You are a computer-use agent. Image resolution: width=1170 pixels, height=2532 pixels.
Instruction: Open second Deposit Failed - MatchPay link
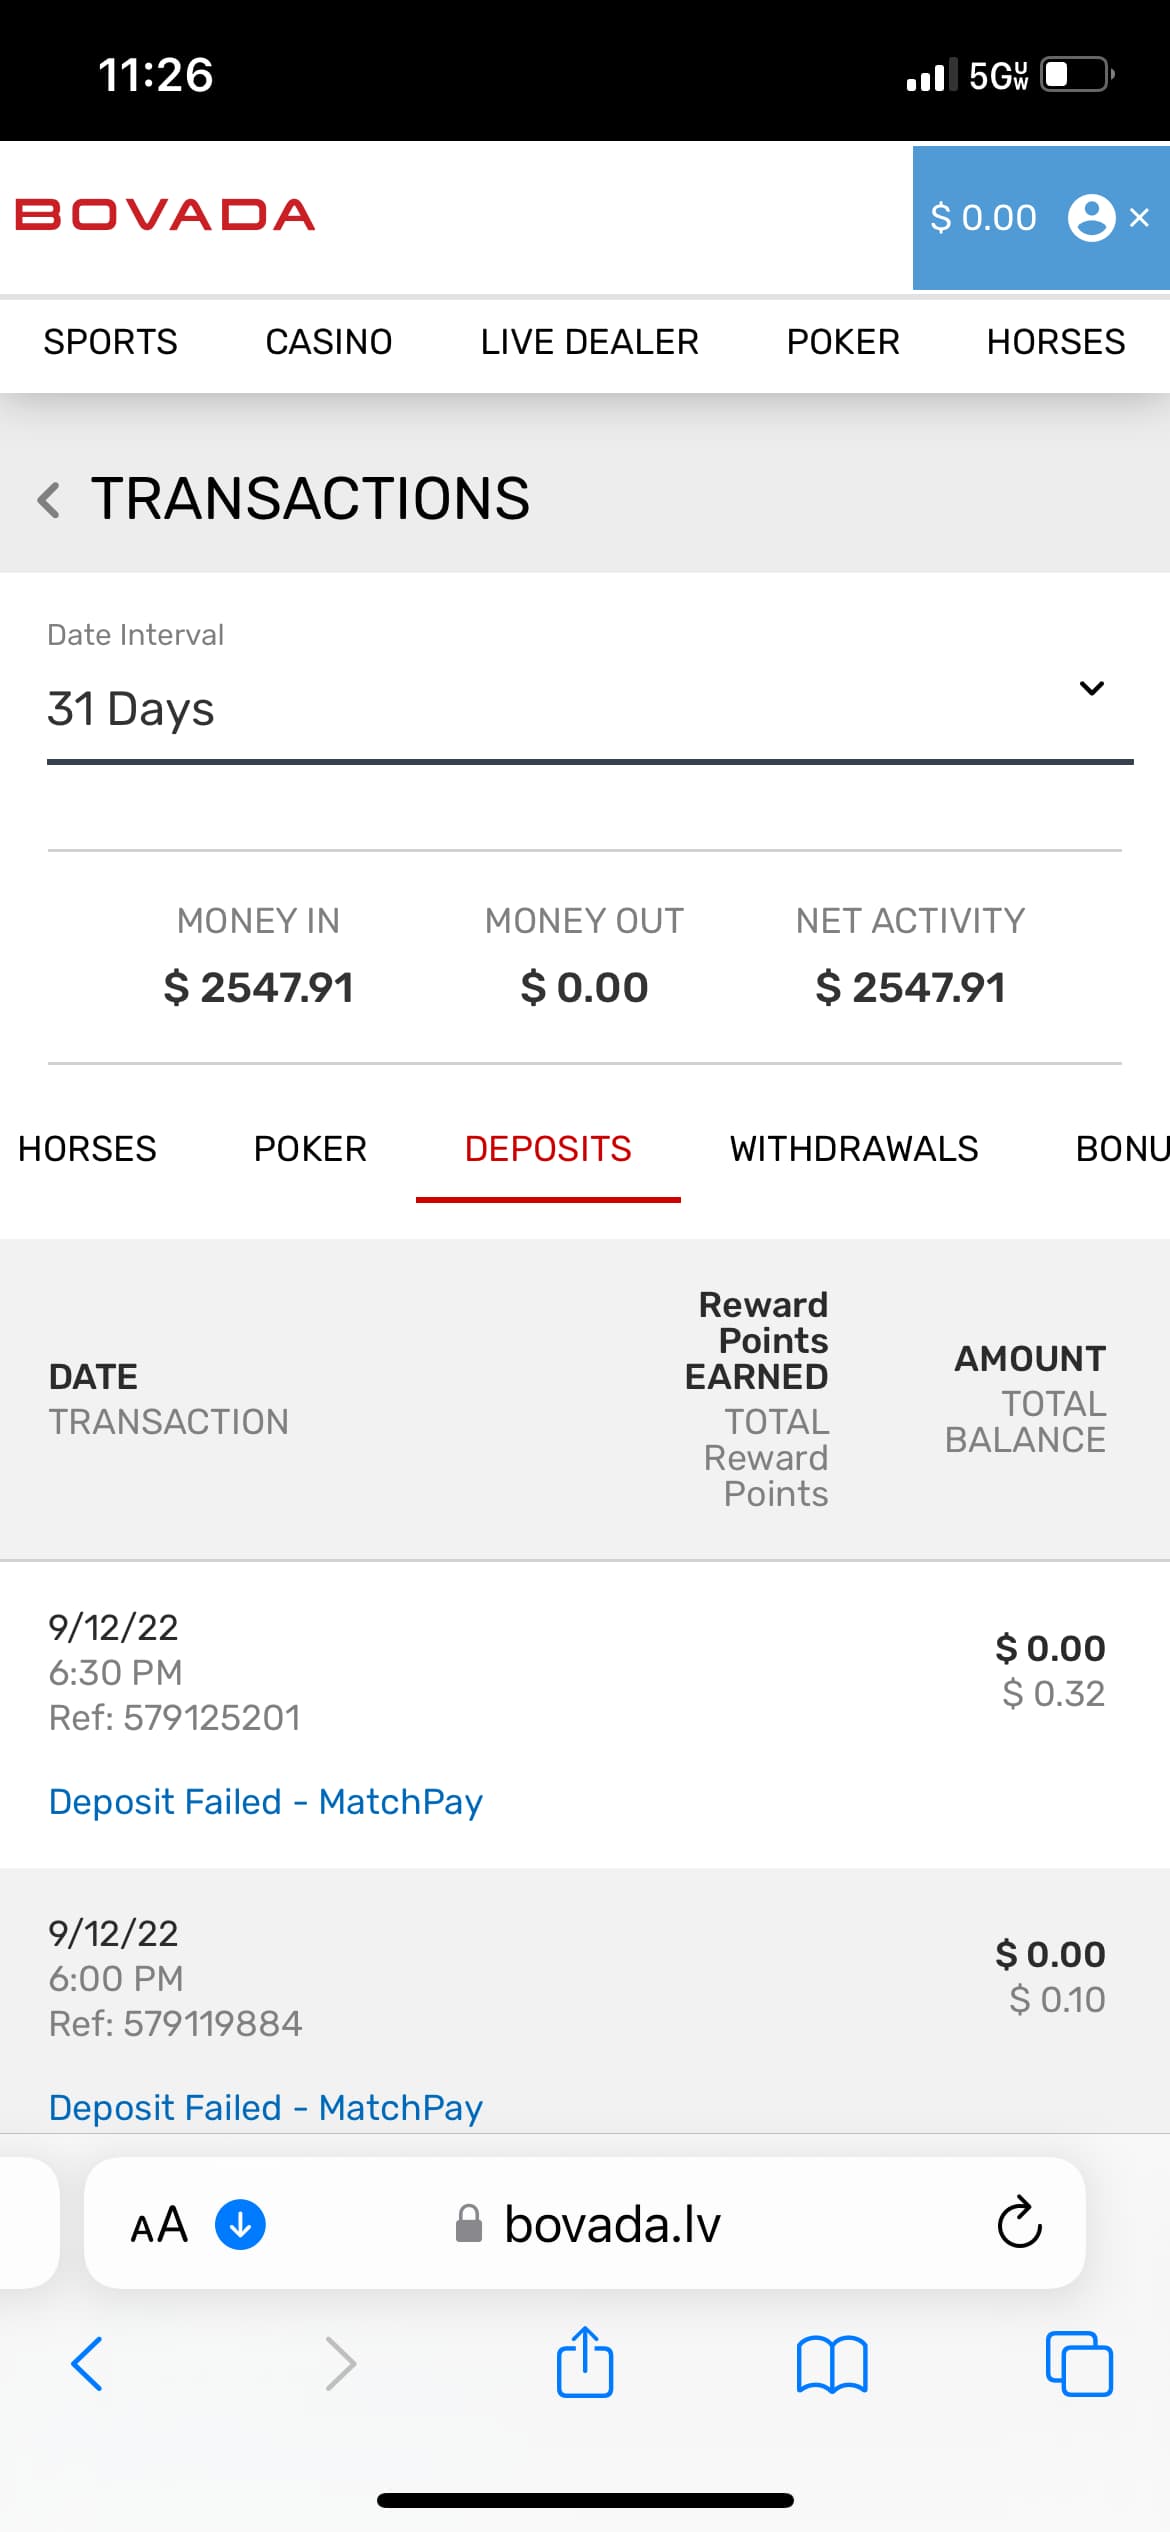(266, 2107)
